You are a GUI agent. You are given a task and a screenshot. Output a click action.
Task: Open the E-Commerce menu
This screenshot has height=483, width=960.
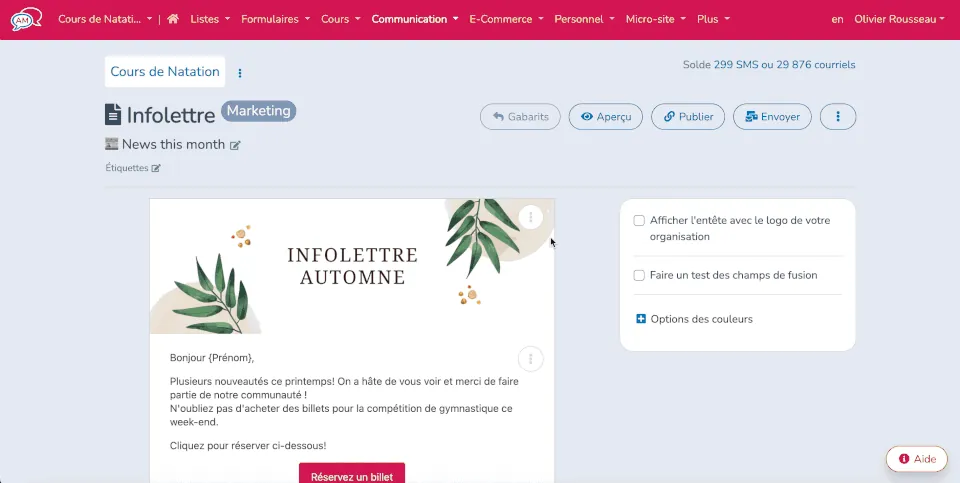tap(506, 19)
